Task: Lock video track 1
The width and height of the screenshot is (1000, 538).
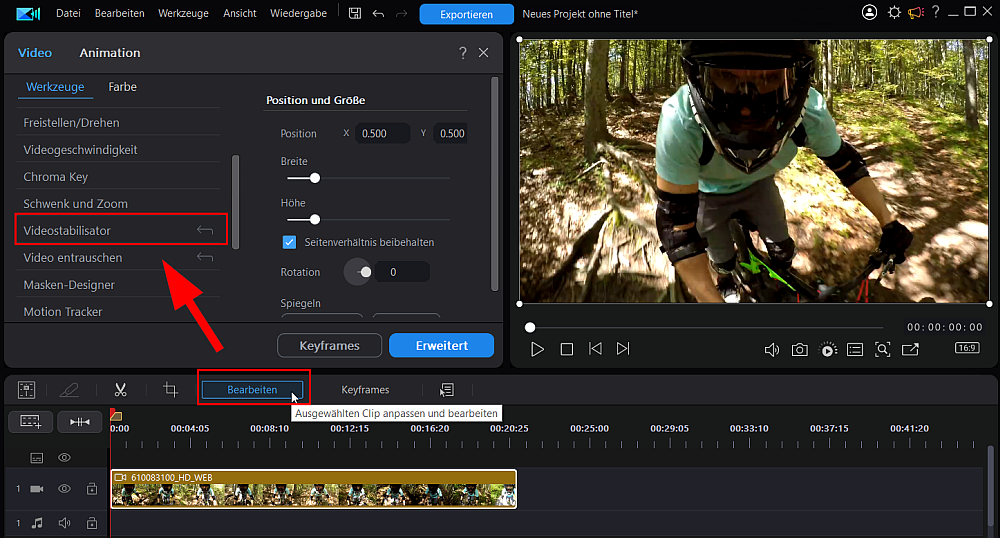Action: coord(92,489)
